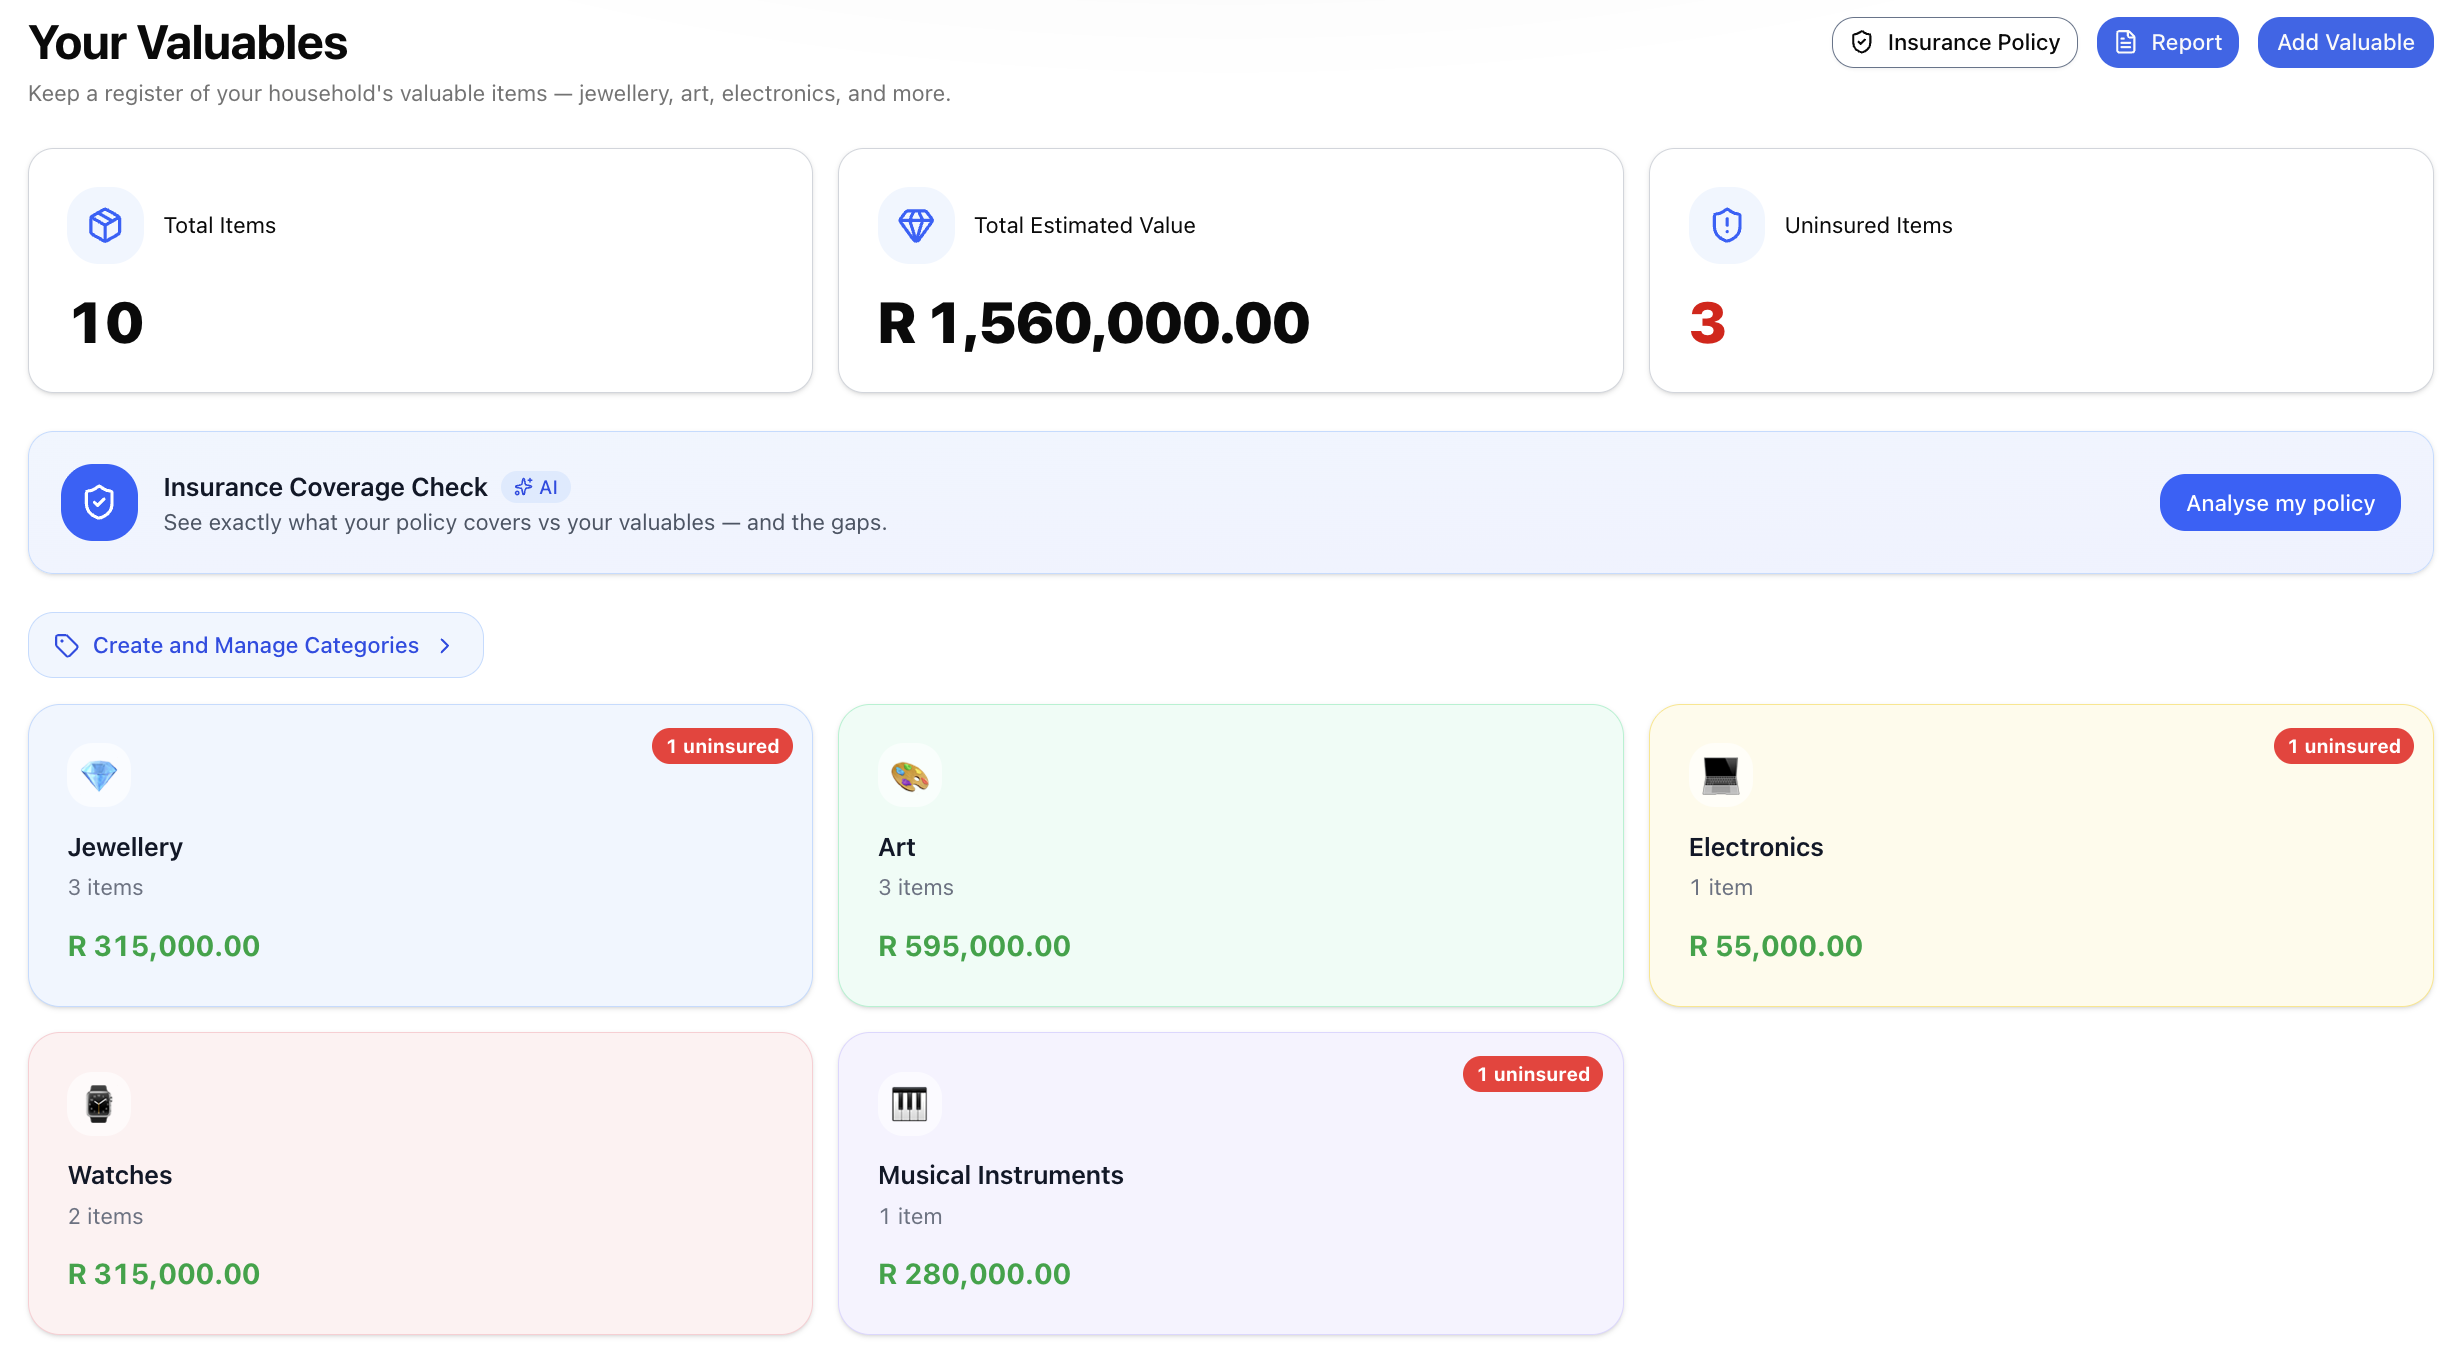
Task: Click Analyse my policy button
Action: coord(2280,503)
